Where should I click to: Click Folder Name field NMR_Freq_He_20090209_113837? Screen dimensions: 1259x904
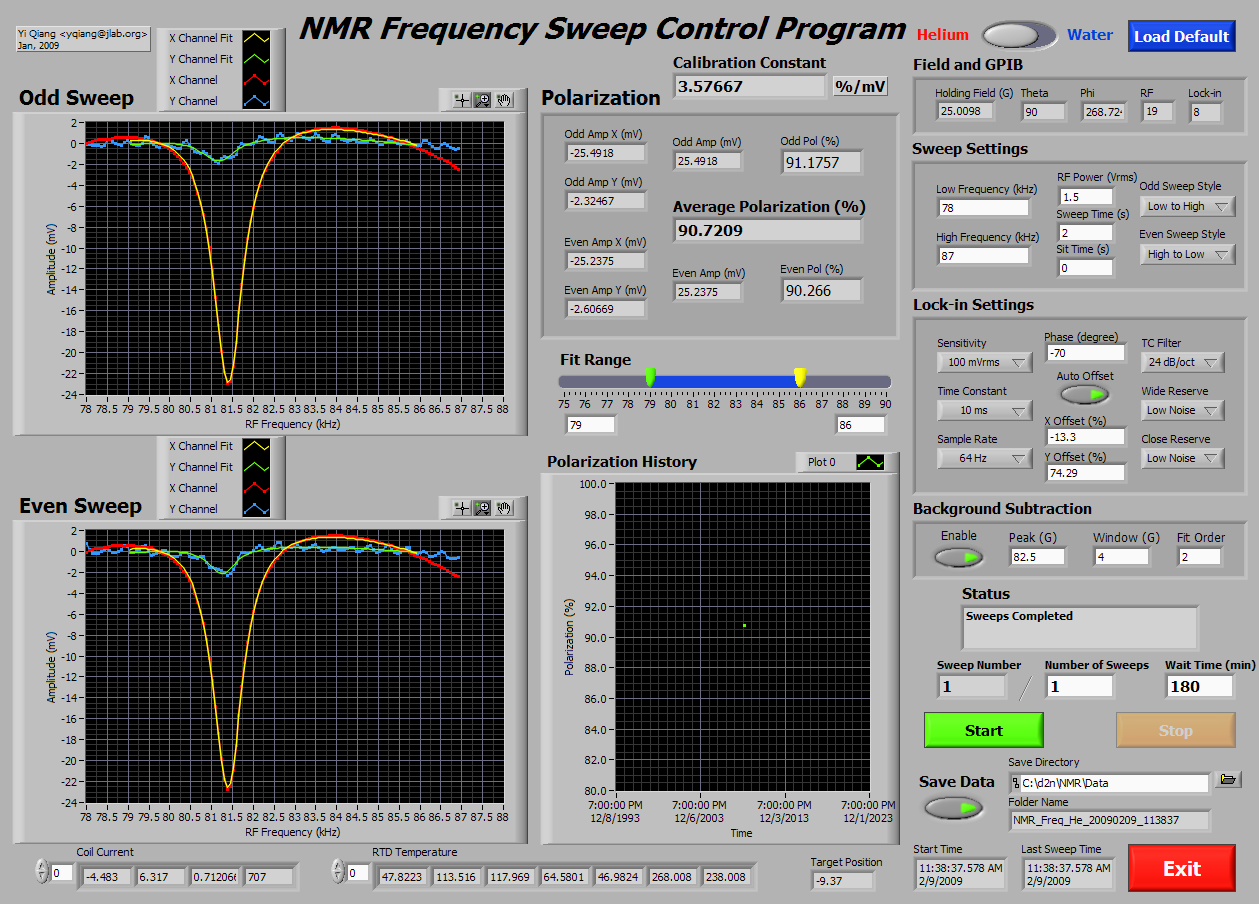pyautogui.click(x=1109, y=820)
